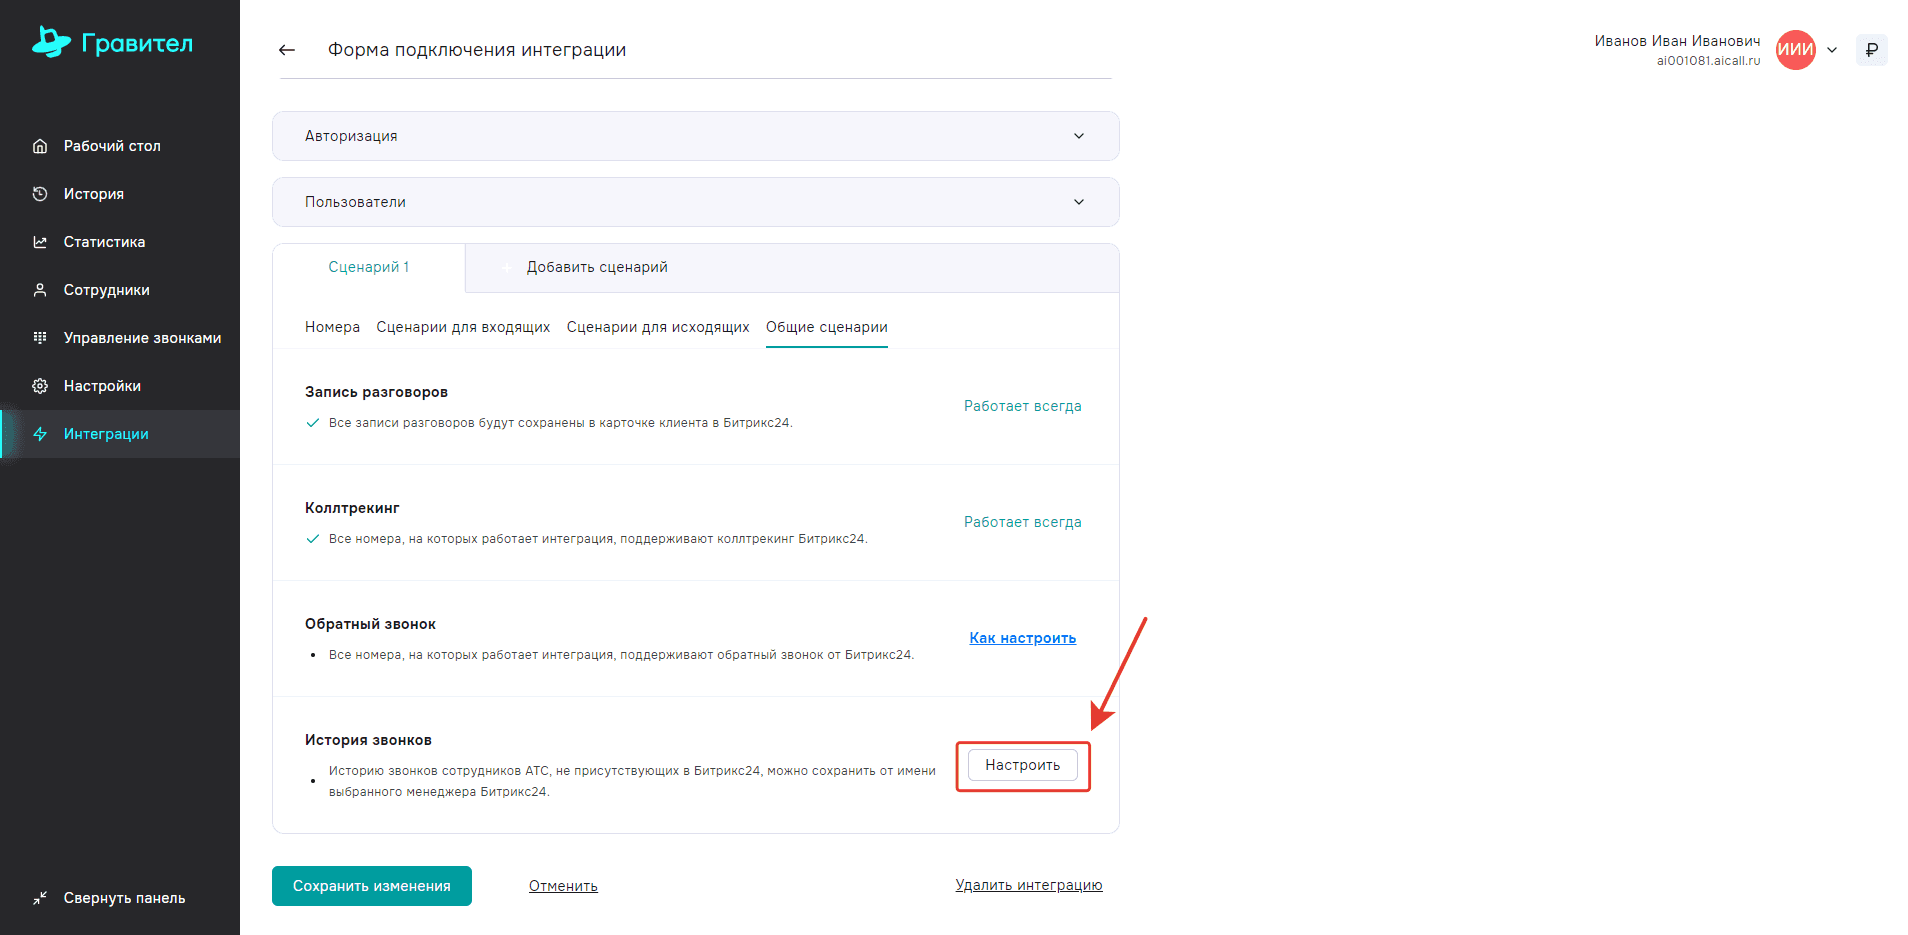Viewport: 1908px width, 935px height.
Task: Open Управление звонками keypad icon
Action: 40,338
